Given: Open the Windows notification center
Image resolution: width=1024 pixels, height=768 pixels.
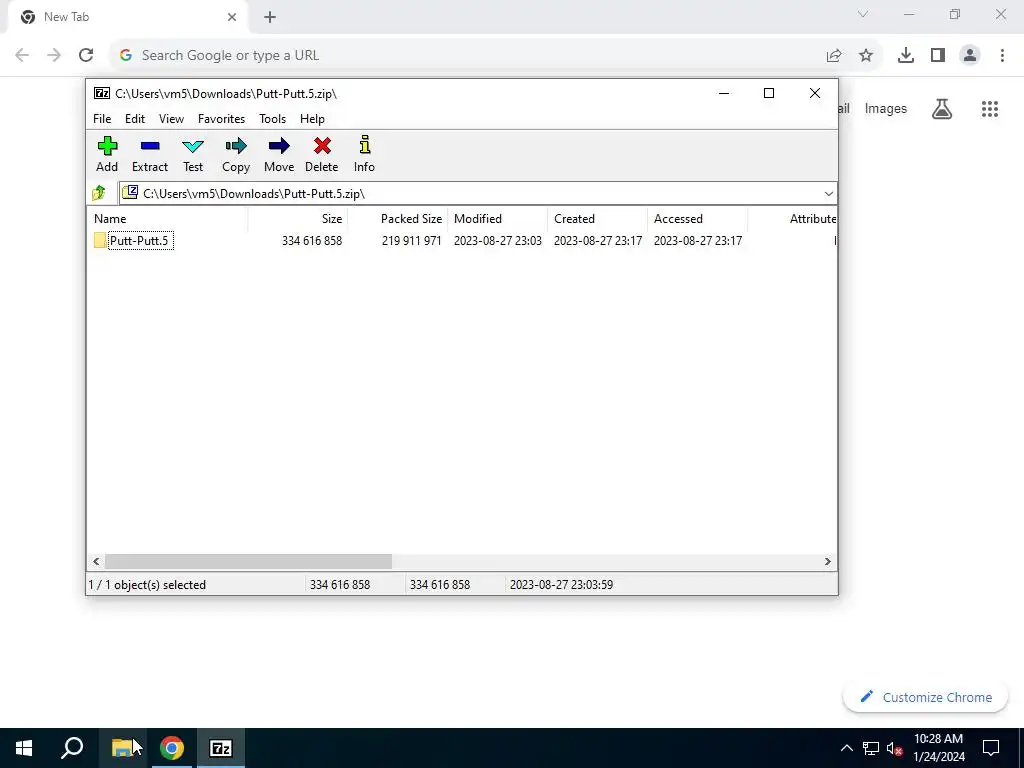Looking at the screenshot, I should tap(991, 748).
